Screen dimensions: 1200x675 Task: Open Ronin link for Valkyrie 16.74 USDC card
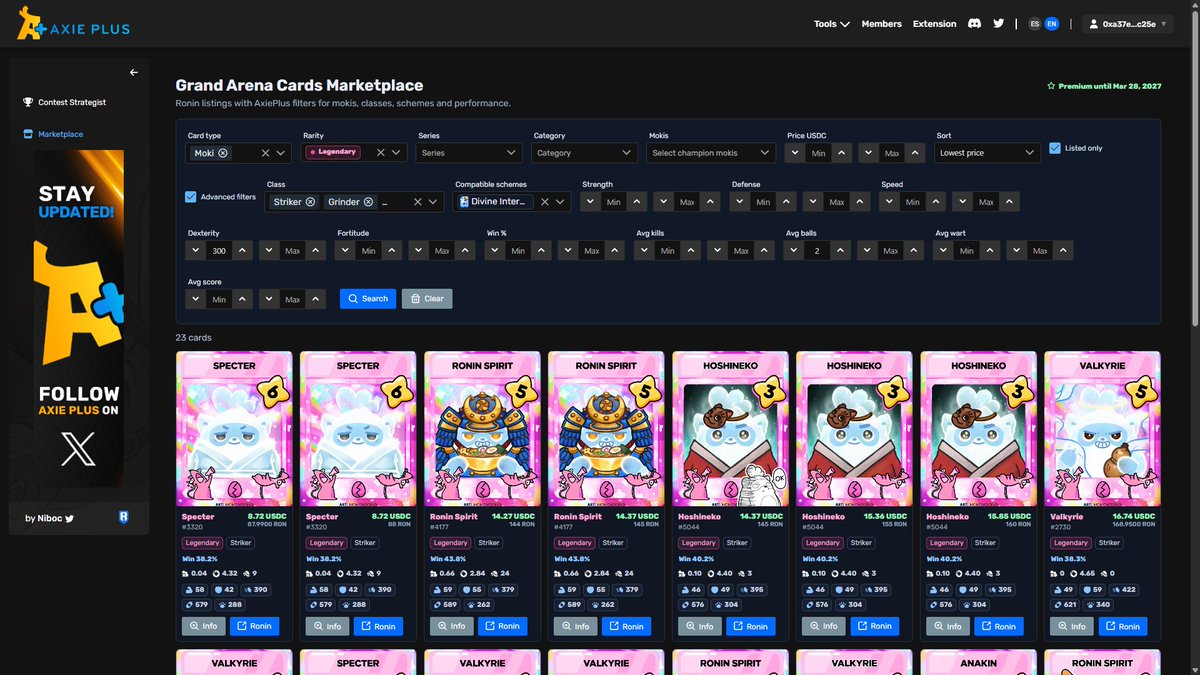1122,626
